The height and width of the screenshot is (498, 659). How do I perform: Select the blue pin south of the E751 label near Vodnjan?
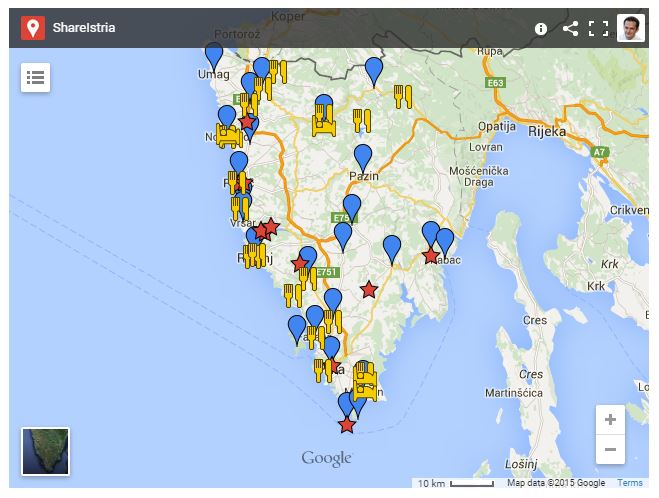[x=333, y=302]
